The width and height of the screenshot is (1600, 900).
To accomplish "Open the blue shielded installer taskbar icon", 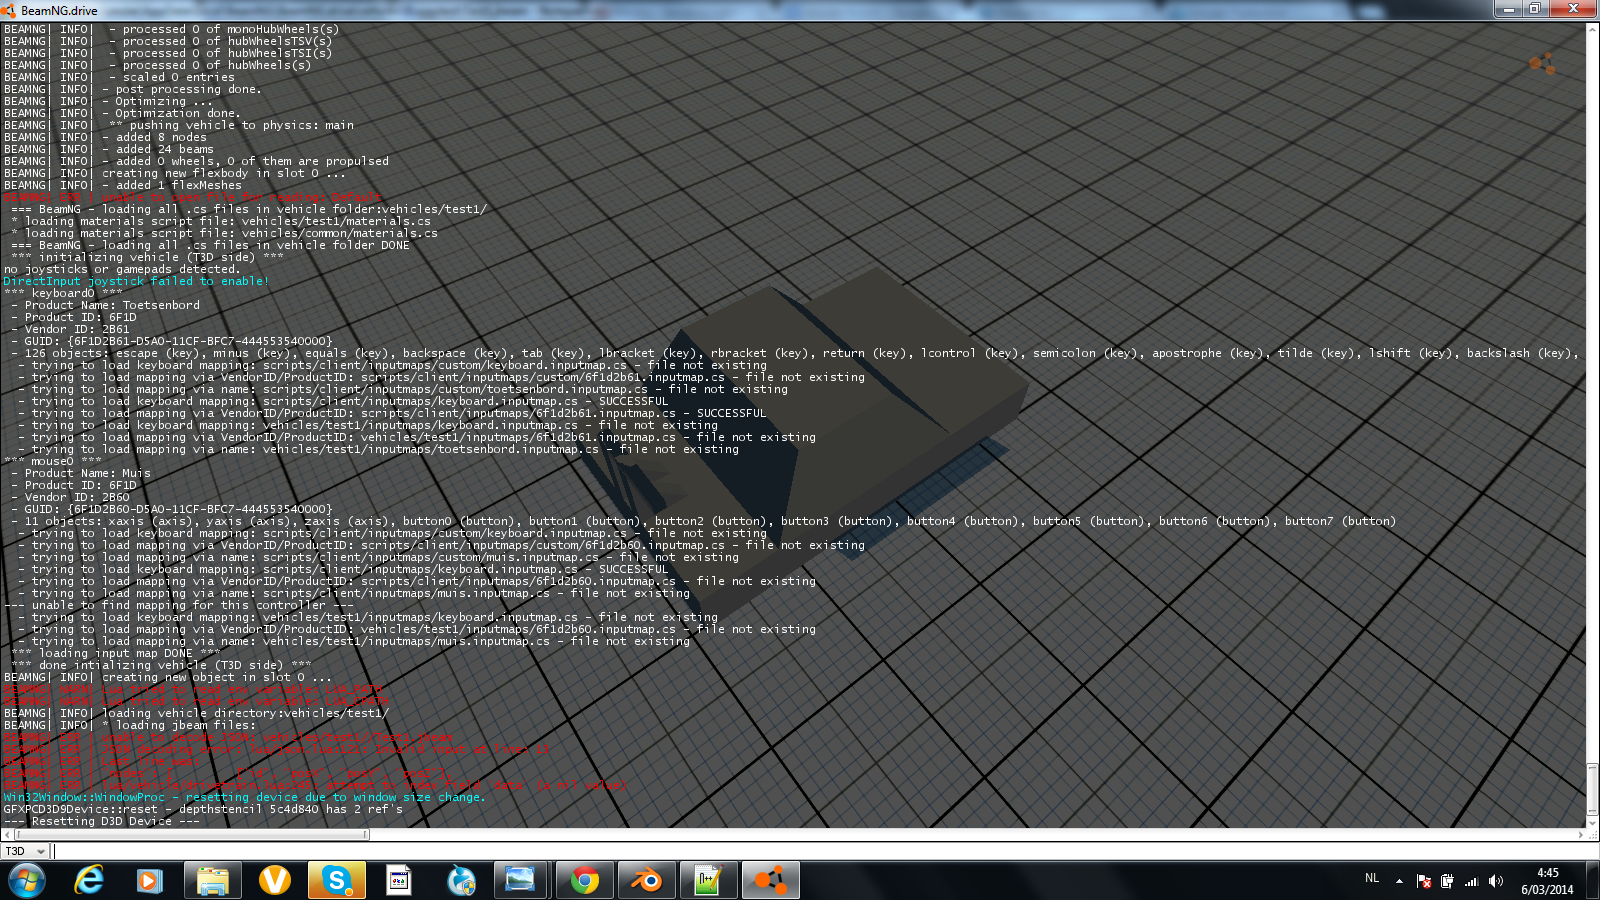I will coord(461,881).
